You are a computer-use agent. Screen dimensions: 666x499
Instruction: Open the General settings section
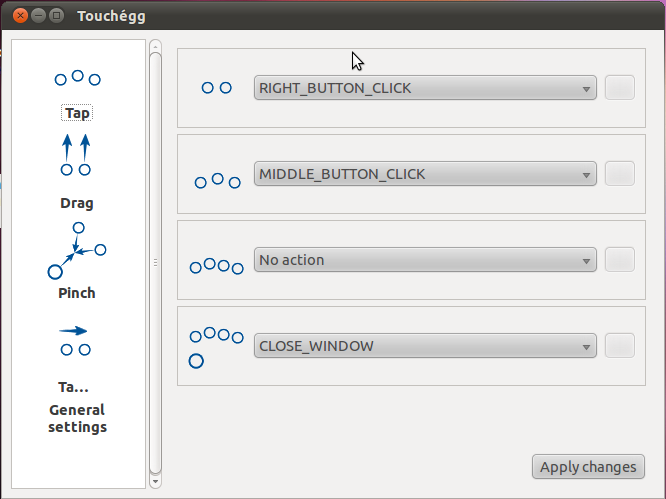[77, 418]
